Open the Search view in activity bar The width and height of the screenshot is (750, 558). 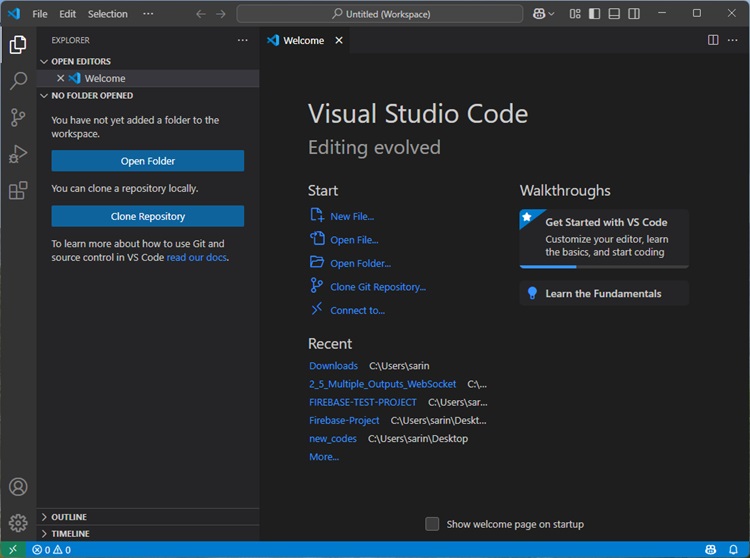coord(18,81)
